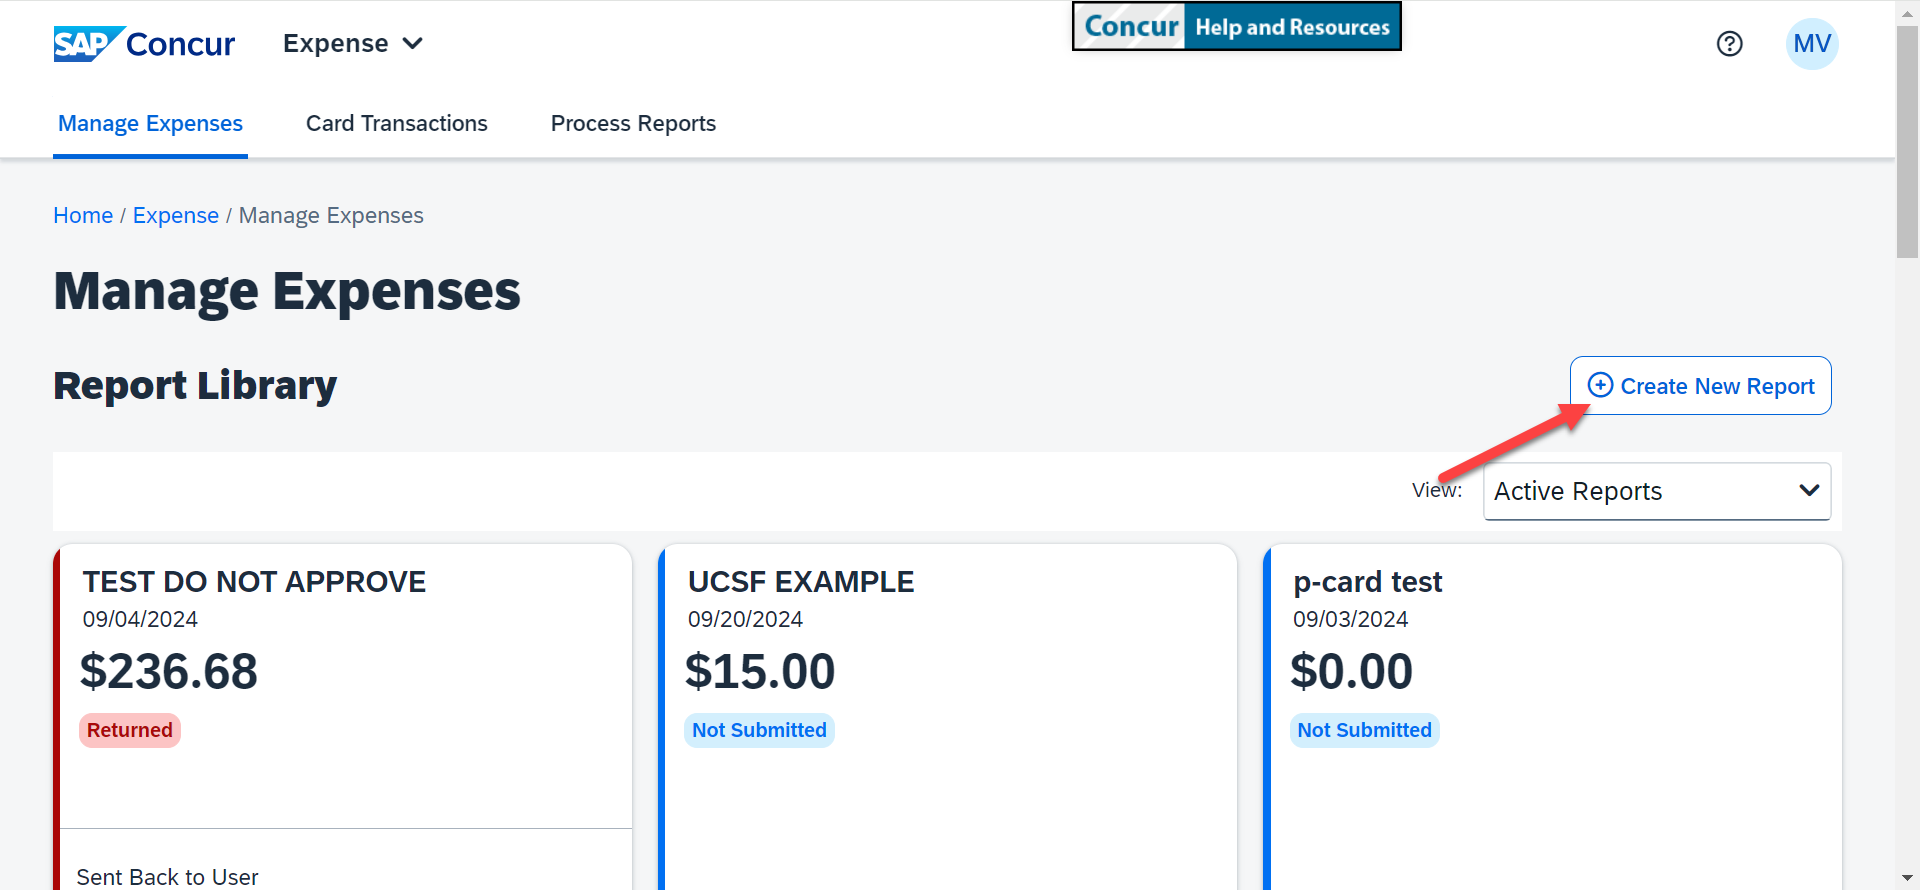Viewport: 1920px width, 890px height.
Task: Open the MV user profile avatar
Action: (x=1811, y=44)
